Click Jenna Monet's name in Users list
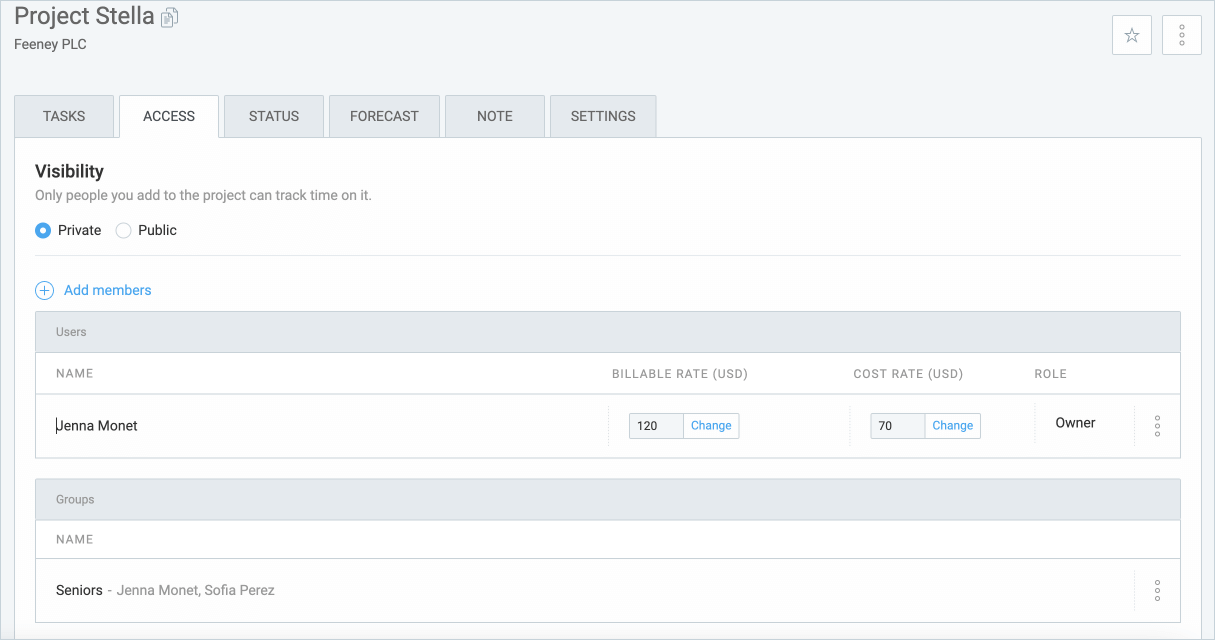 pyautogui.click(x=97, y=425)
